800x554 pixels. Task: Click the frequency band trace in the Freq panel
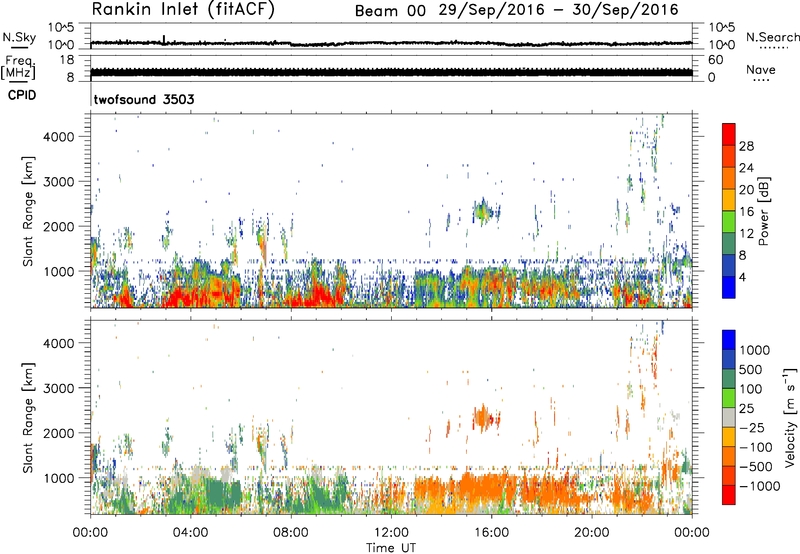click(x=391, y=72)
